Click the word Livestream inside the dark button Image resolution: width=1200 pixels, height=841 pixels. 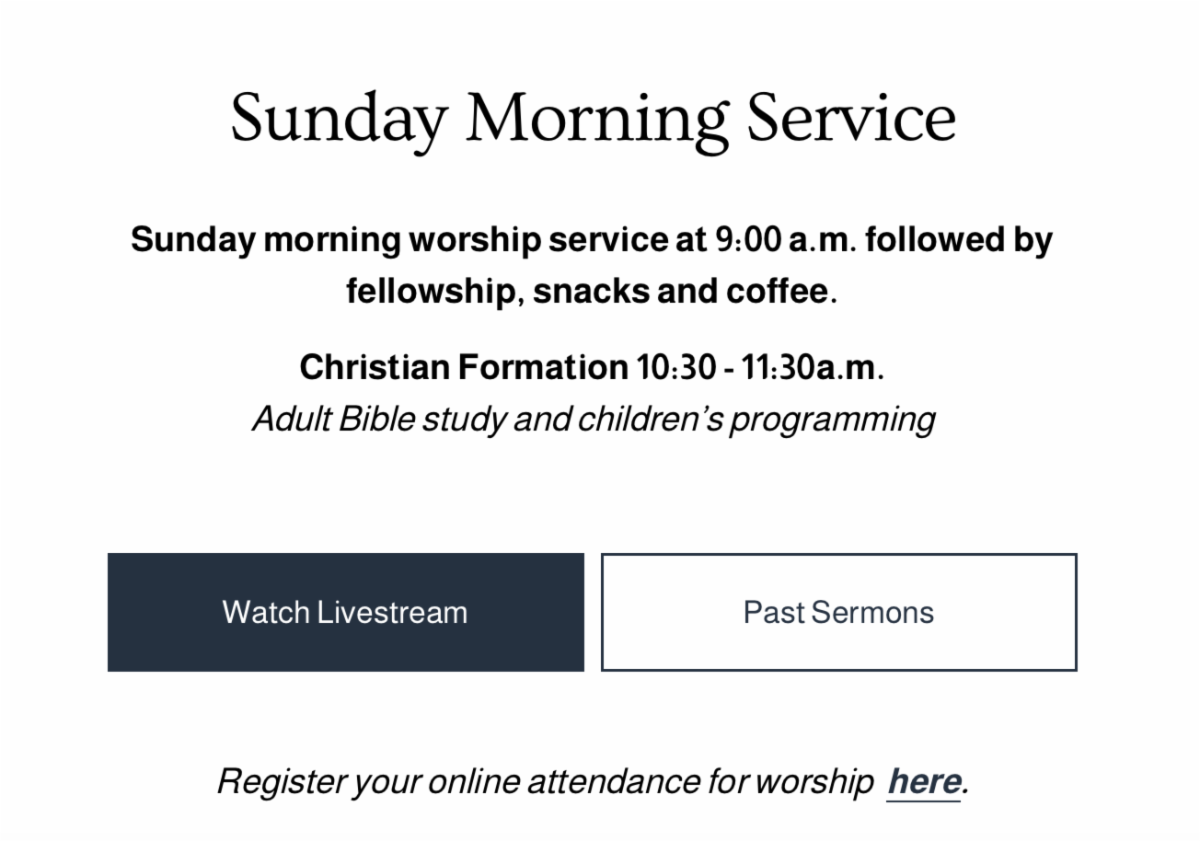click(x=392, y=612)
